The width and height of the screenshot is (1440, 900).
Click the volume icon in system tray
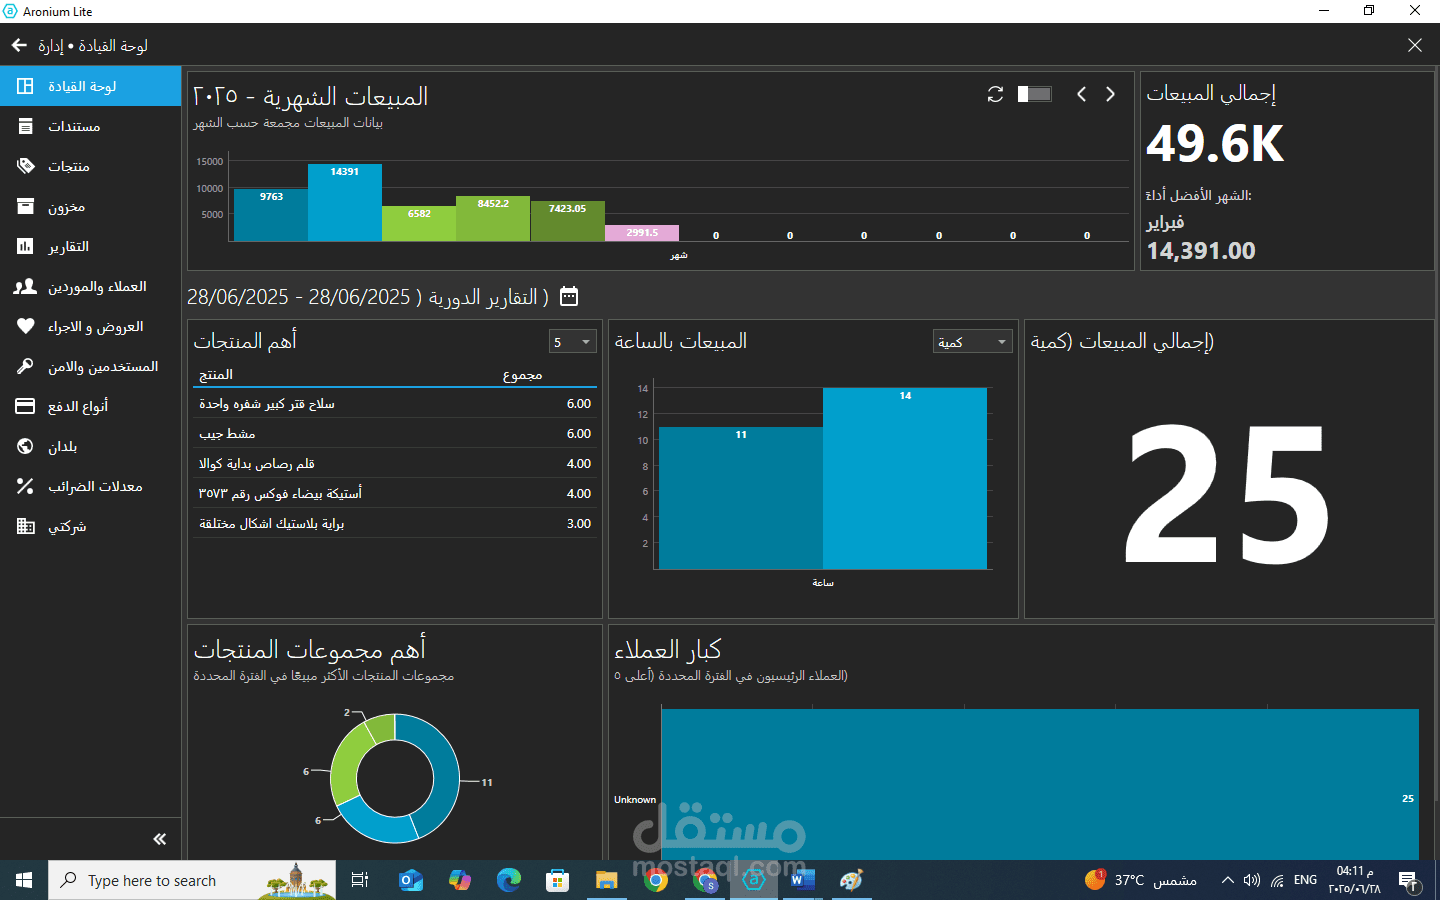point(1252,880)
